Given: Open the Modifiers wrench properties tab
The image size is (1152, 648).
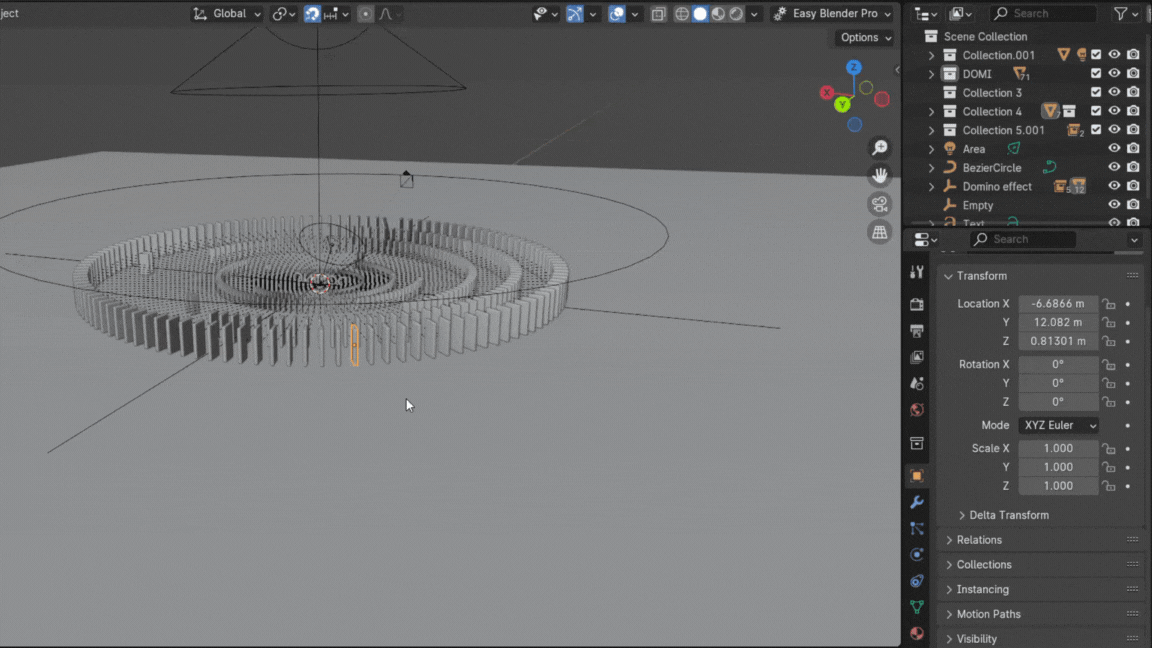Looking at the screenshot, I should pos(917,502).
